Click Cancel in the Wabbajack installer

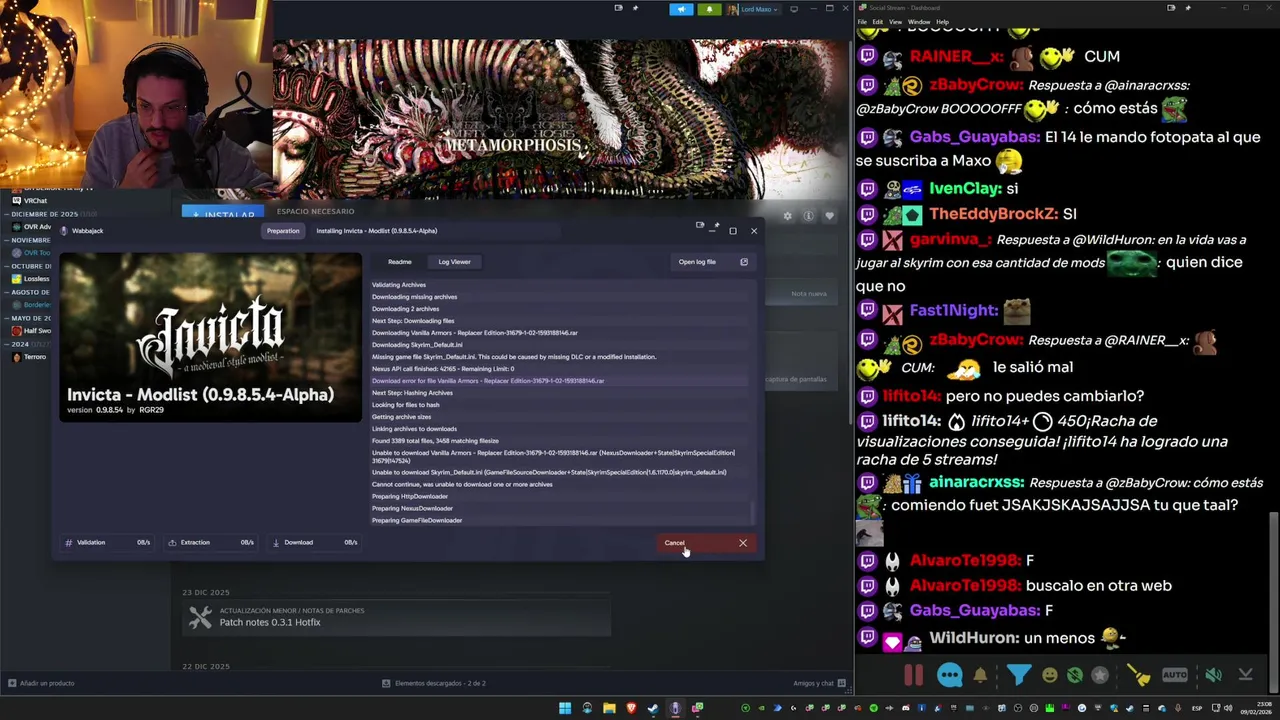(705, 543)
